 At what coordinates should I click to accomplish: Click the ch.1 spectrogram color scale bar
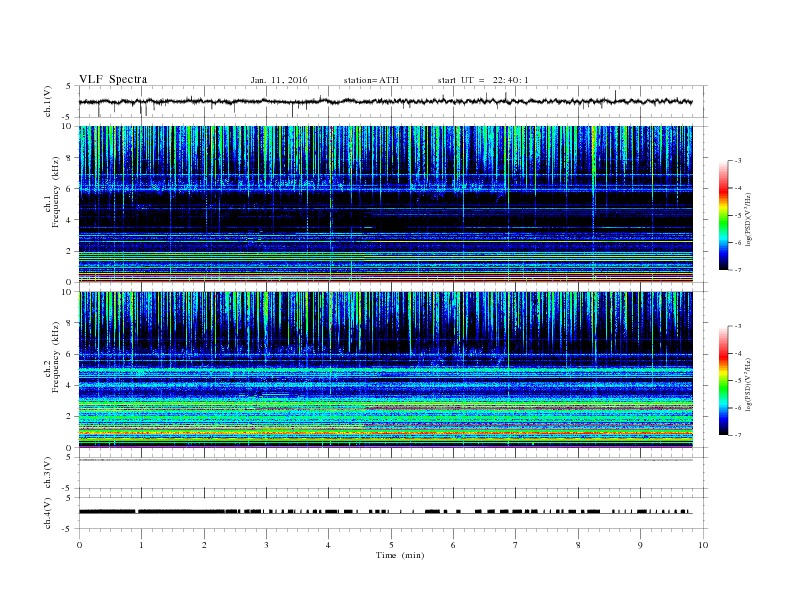[x=724, y=216]
